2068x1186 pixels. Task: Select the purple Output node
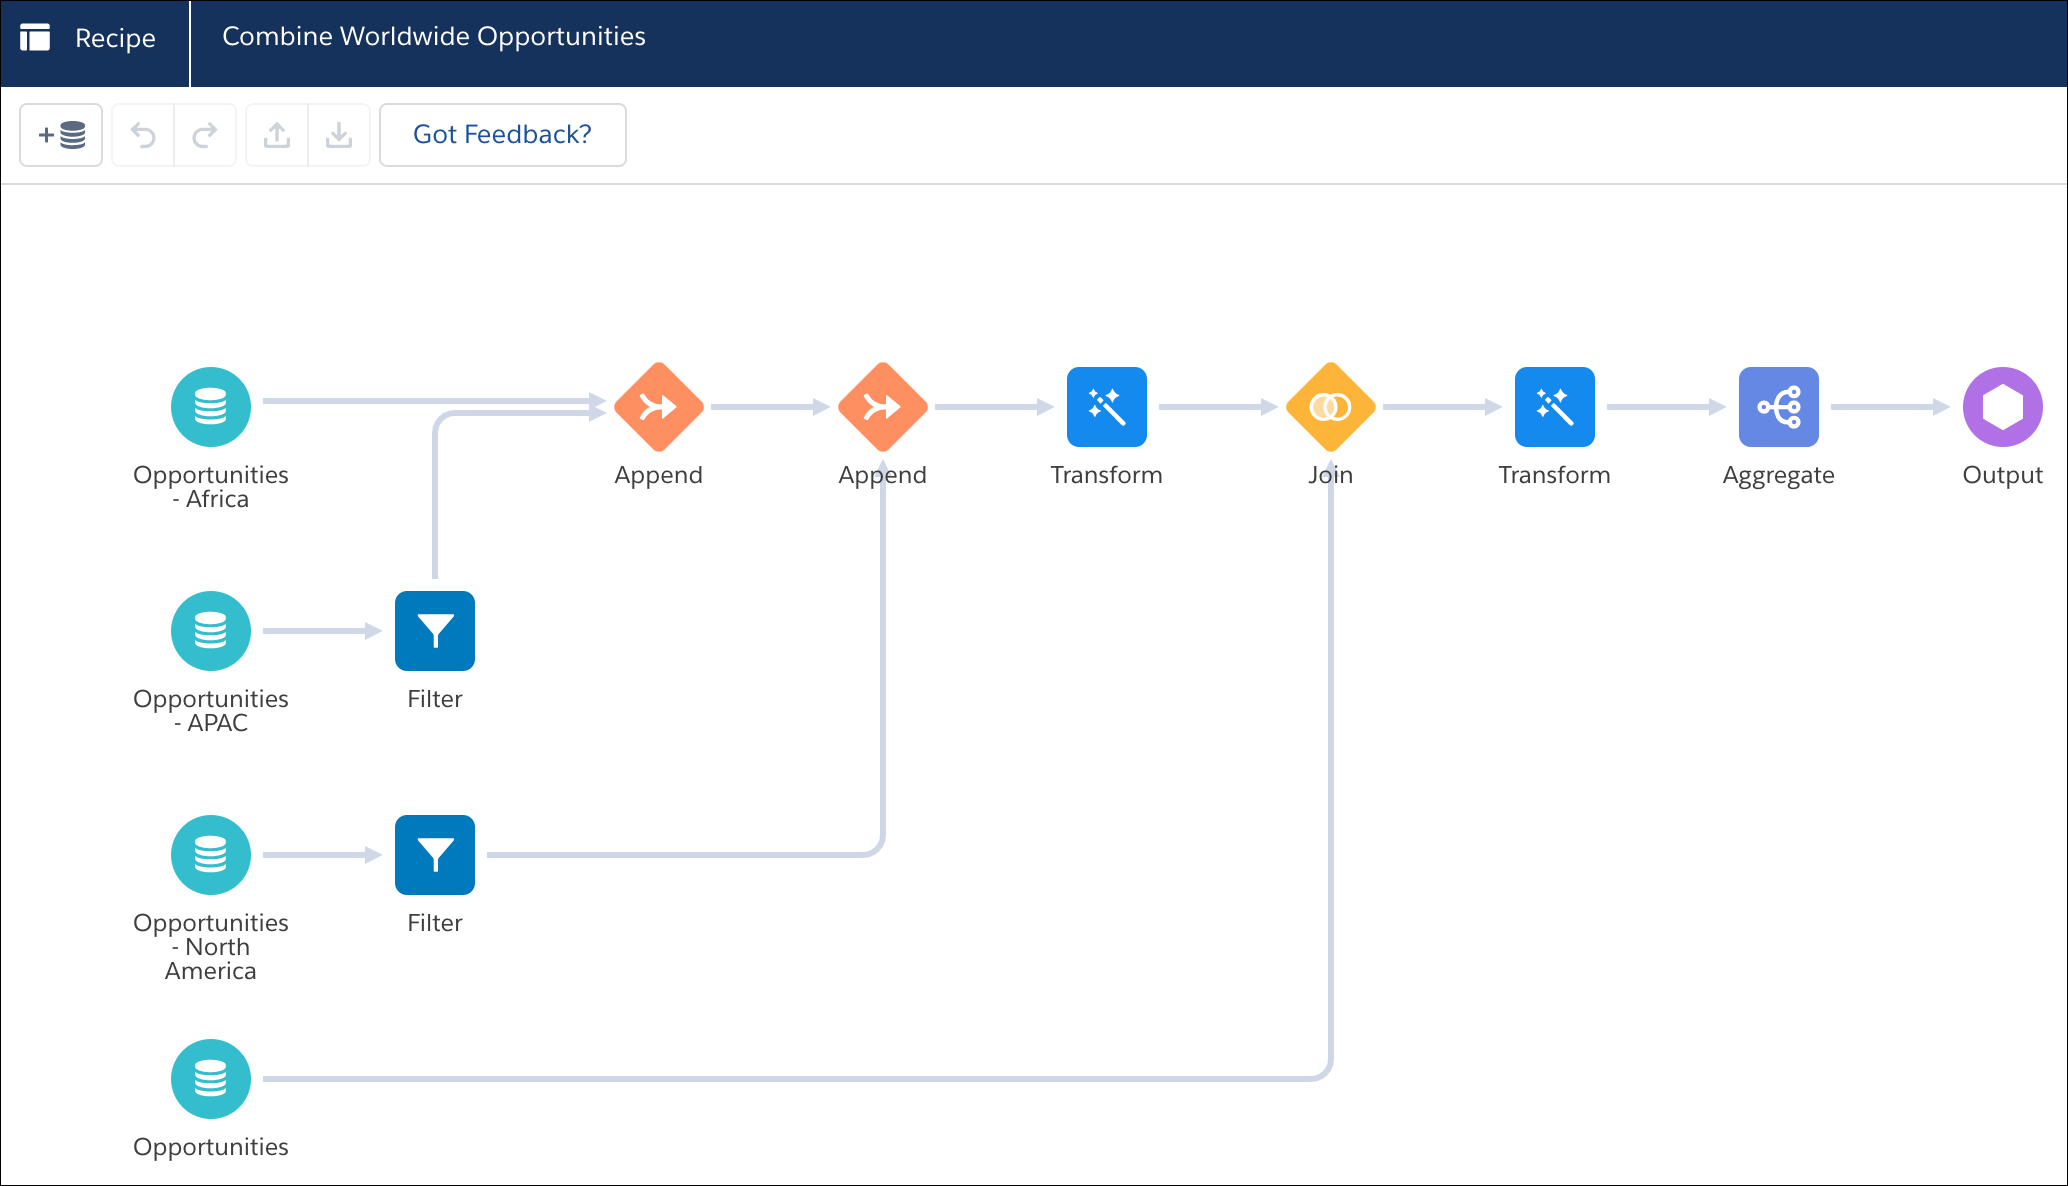[2003, 407]
